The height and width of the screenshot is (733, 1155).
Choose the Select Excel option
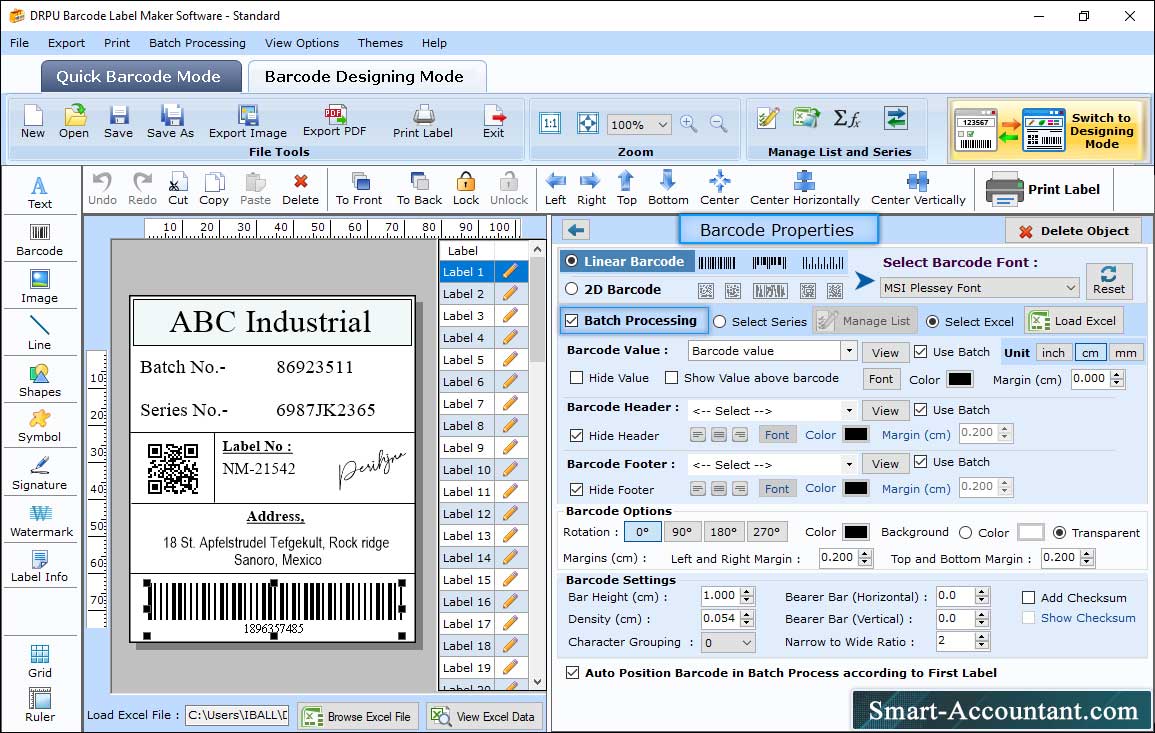pos(933,321)
